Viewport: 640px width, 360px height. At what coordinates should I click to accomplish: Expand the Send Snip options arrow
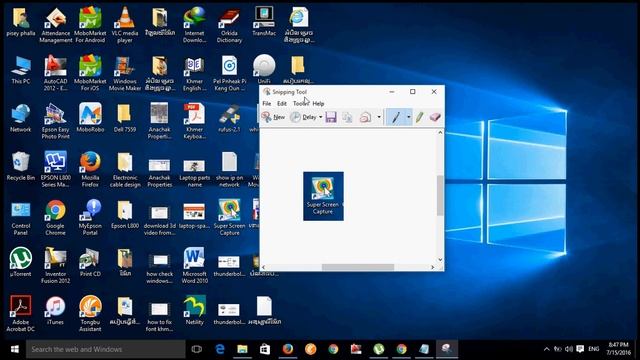tap(379, 118)
